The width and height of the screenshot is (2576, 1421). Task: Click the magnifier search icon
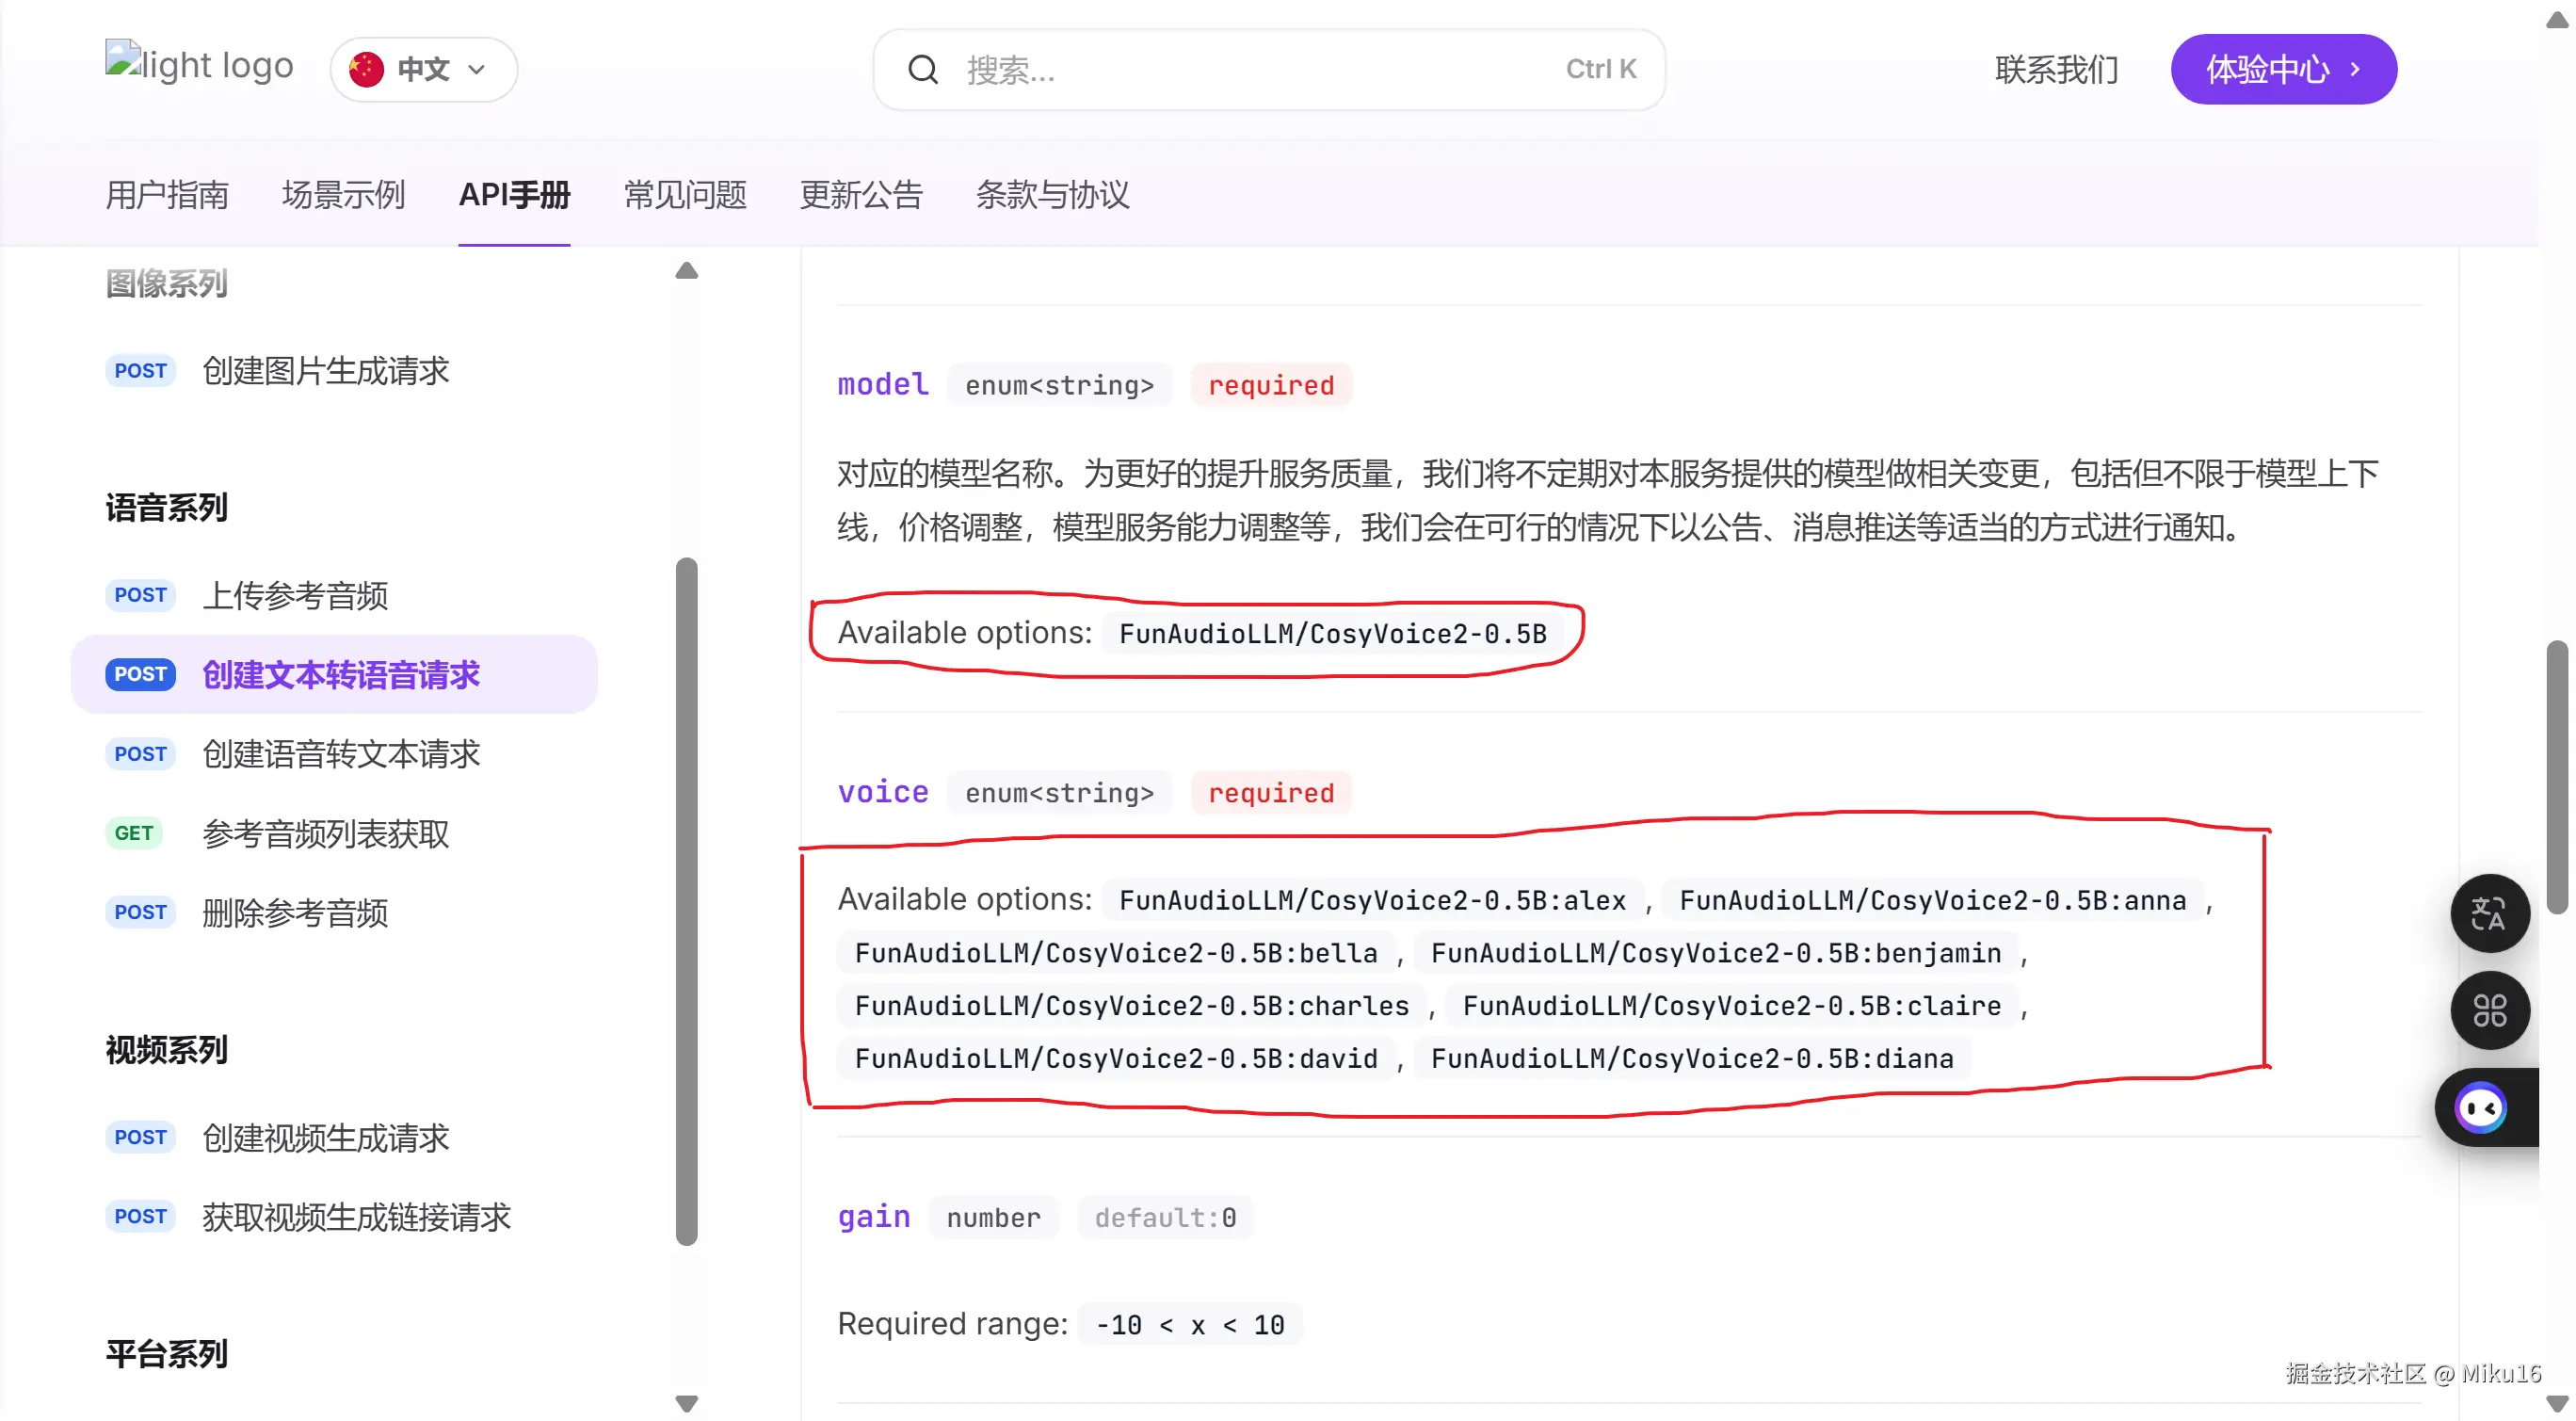922,70
